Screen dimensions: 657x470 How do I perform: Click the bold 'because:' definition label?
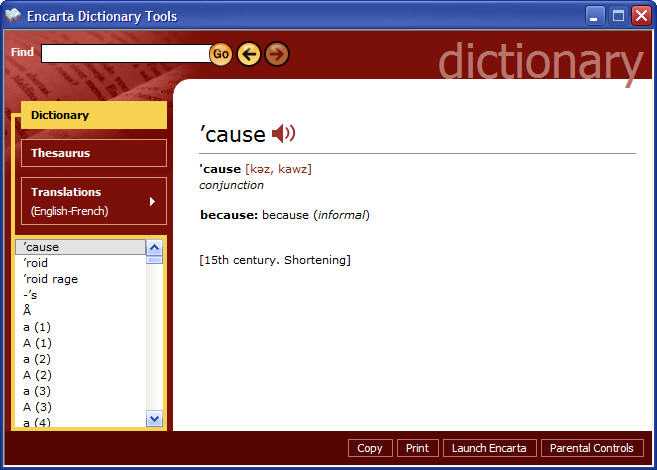pos(229,215)
